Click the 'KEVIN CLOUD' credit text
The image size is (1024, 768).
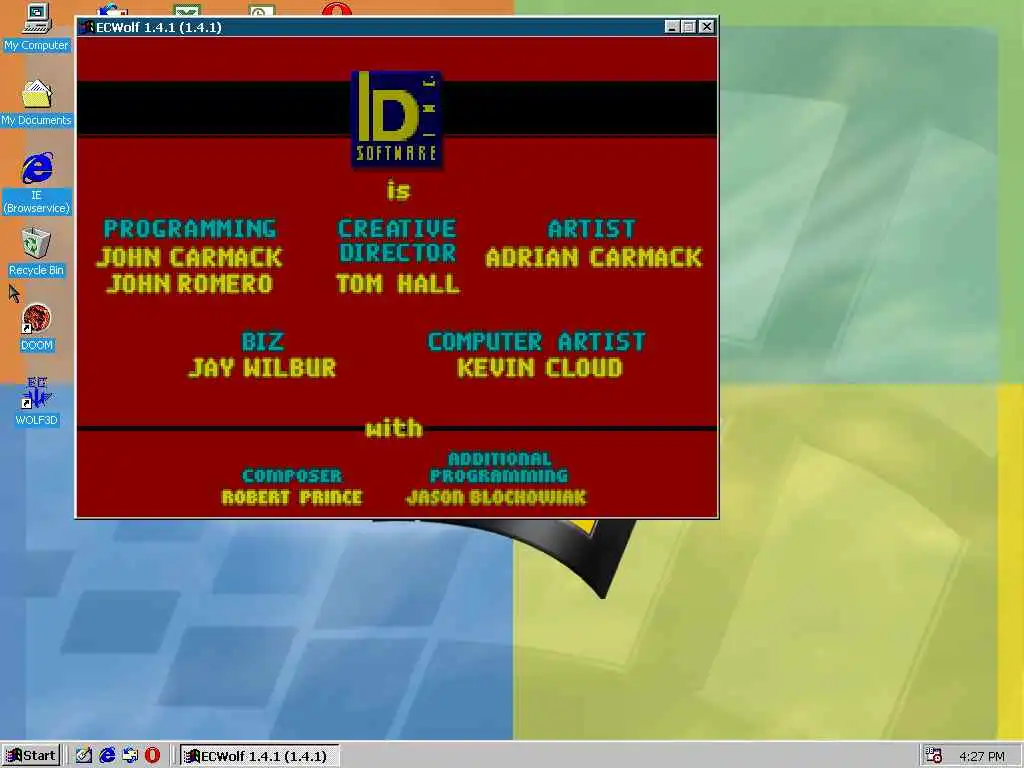[x=539, y=368]
